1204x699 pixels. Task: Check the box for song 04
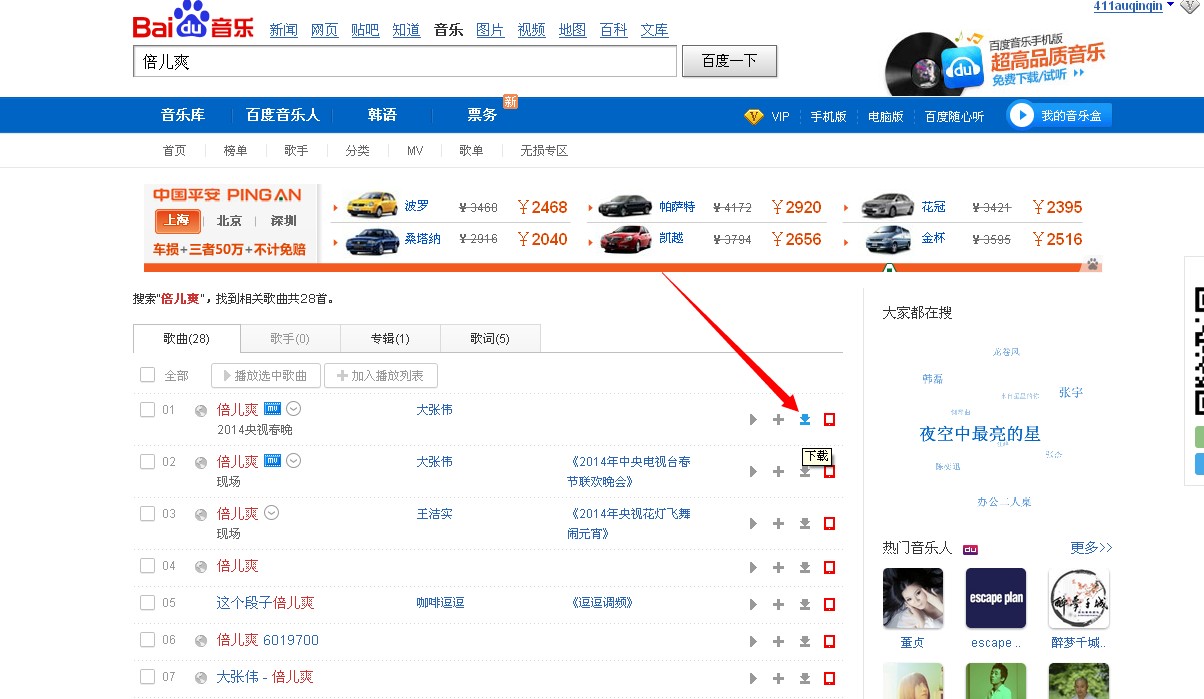click(147, 566)
